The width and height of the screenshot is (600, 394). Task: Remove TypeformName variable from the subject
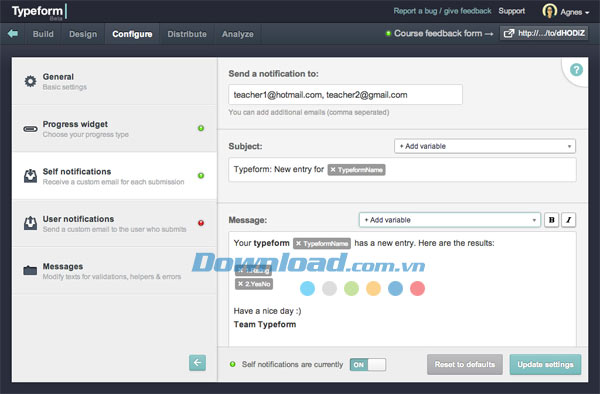[x=333, y=170]
